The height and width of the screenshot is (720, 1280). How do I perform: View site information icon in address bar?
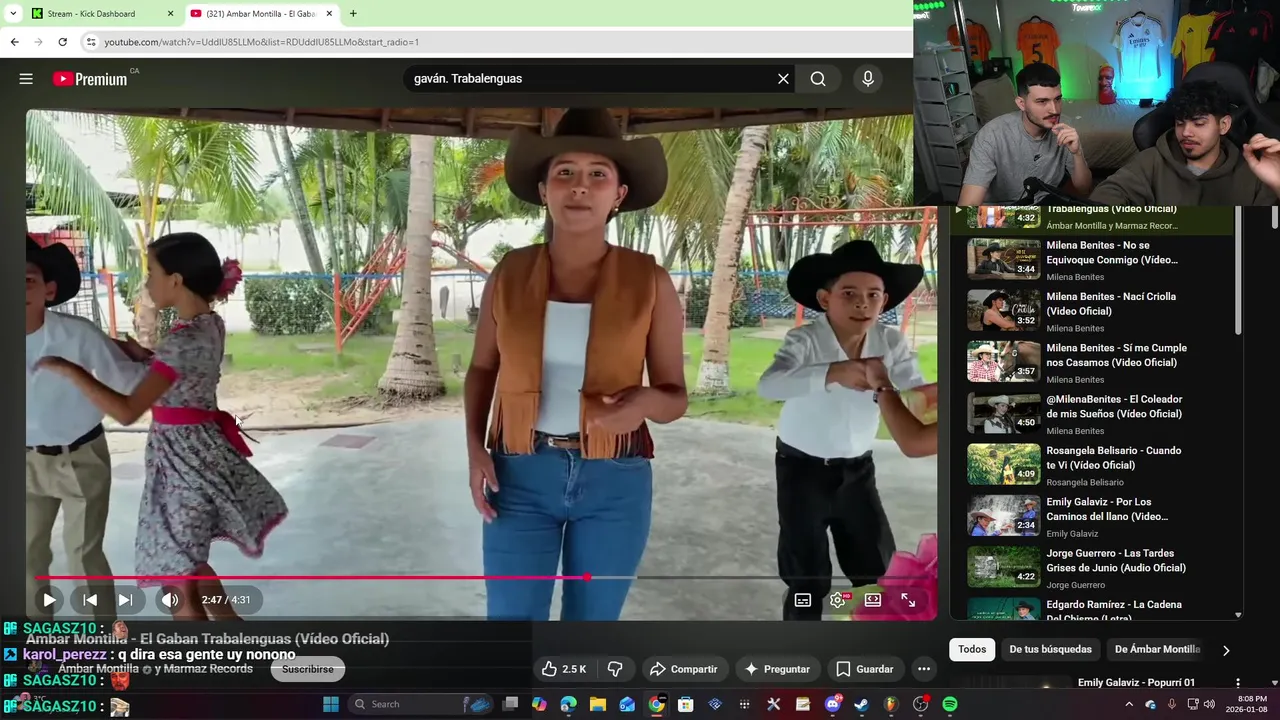[x=91, y=42]
